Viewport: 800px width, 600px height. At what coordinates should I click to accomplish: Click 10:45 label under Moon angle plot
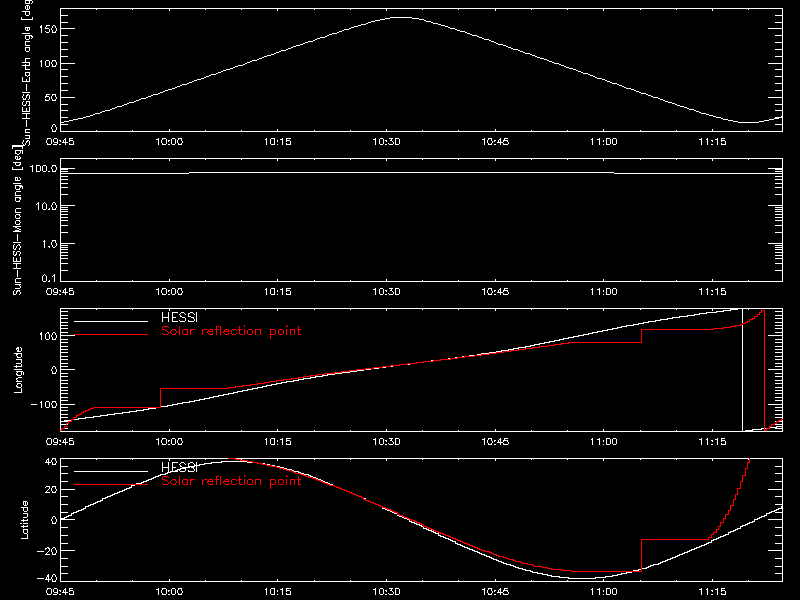[x=495, y=292]
